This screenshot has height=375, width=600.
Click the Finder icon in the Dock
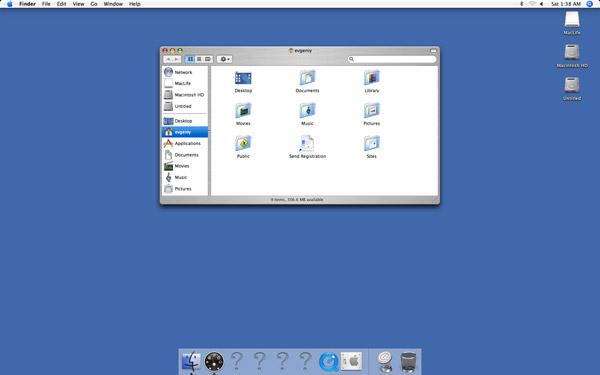[x=191, y=361]
